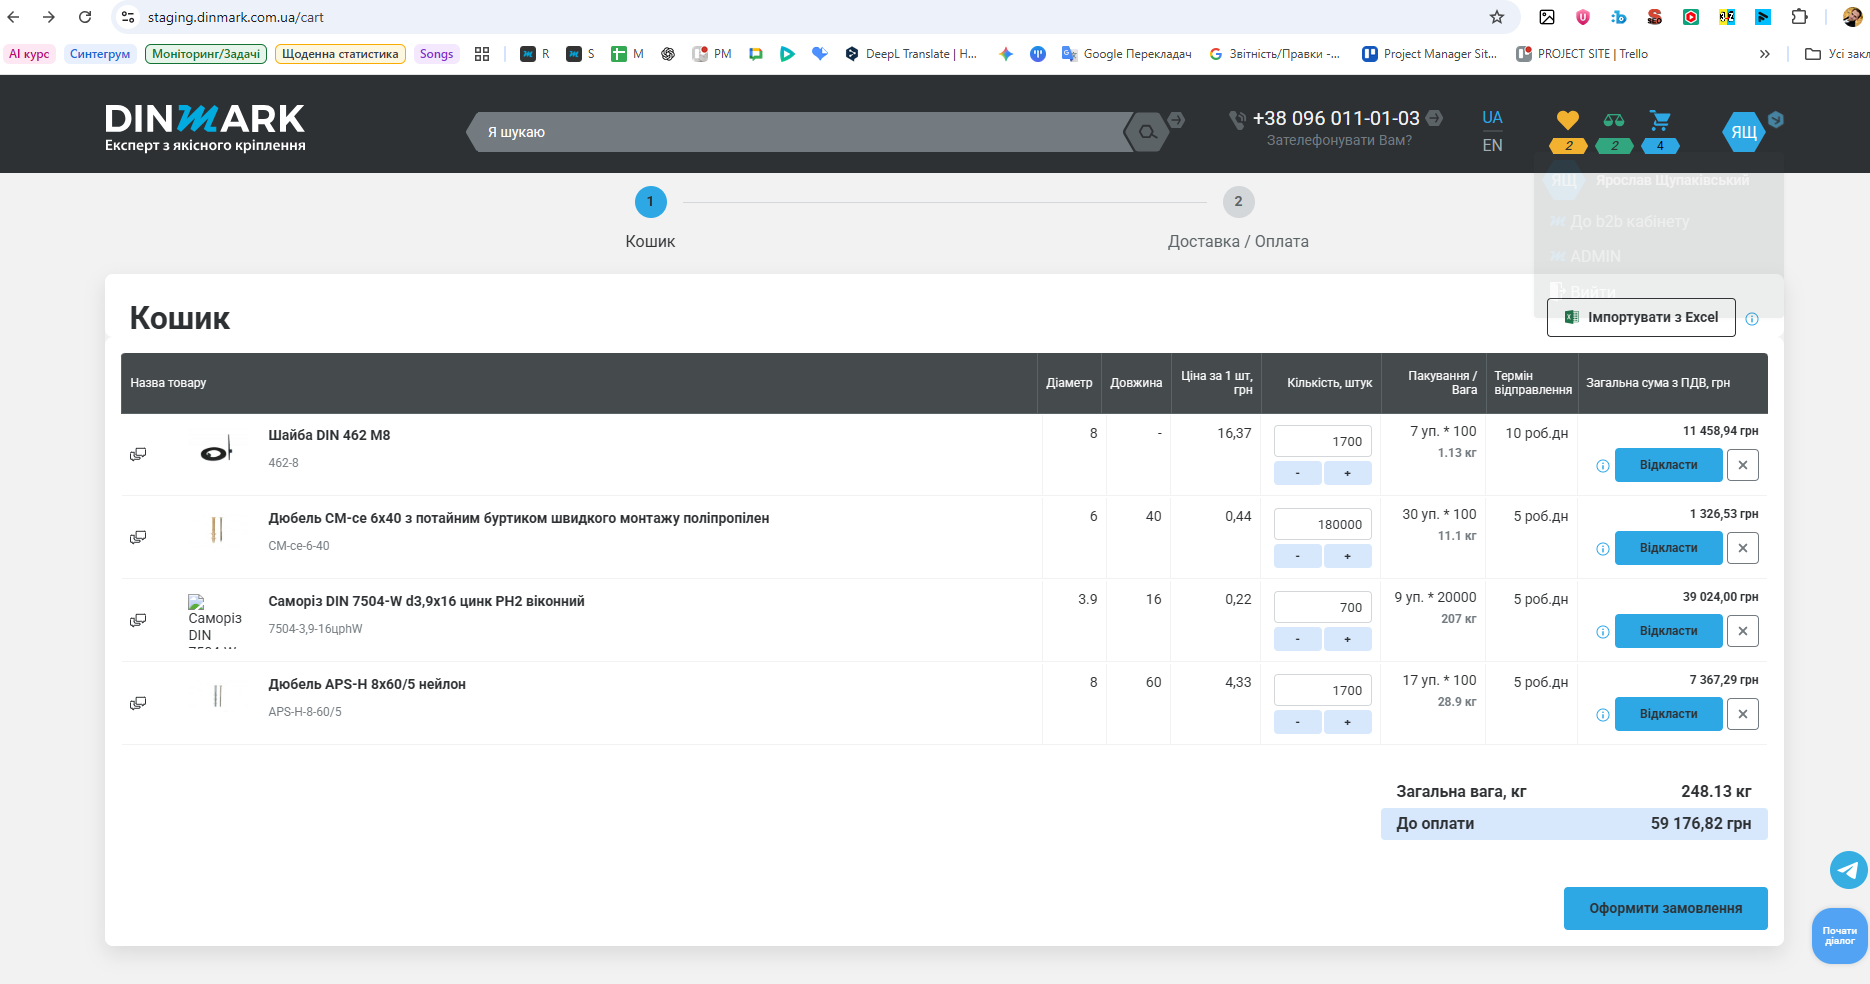This screenshot has width=1870, height=984.
Task: Click the info icon in Дюбель APS-H row
Action: coord(1603,715)
